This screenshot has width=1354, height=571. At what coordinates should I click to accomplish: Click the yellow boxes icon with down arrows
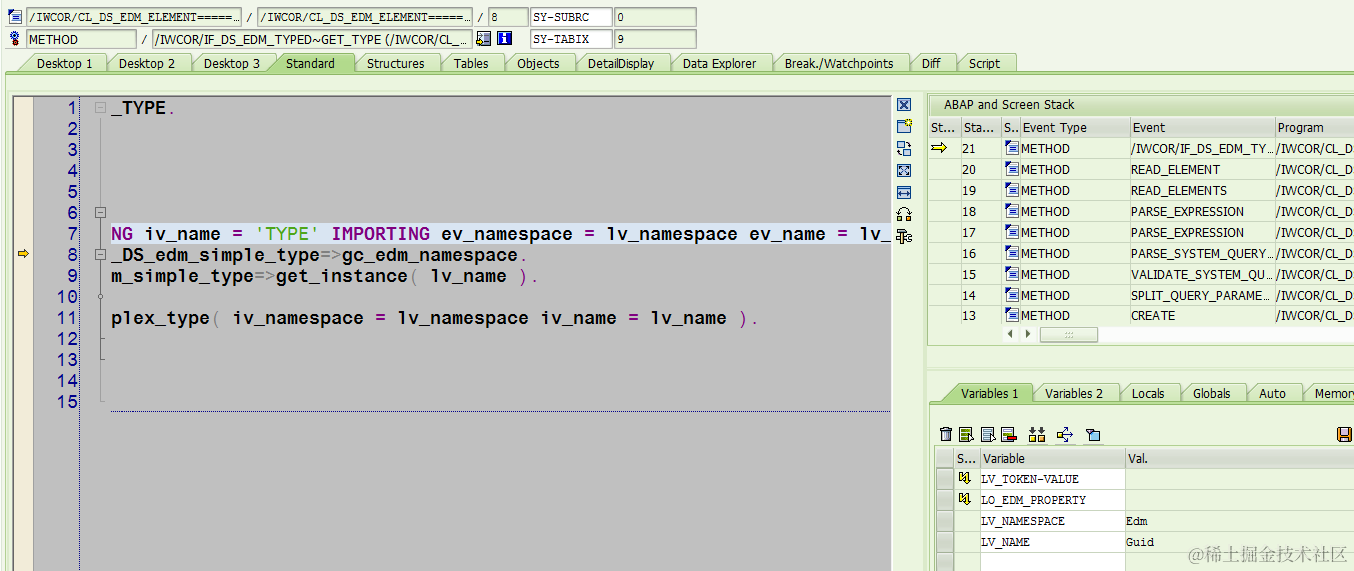[x=1037, y=434]
